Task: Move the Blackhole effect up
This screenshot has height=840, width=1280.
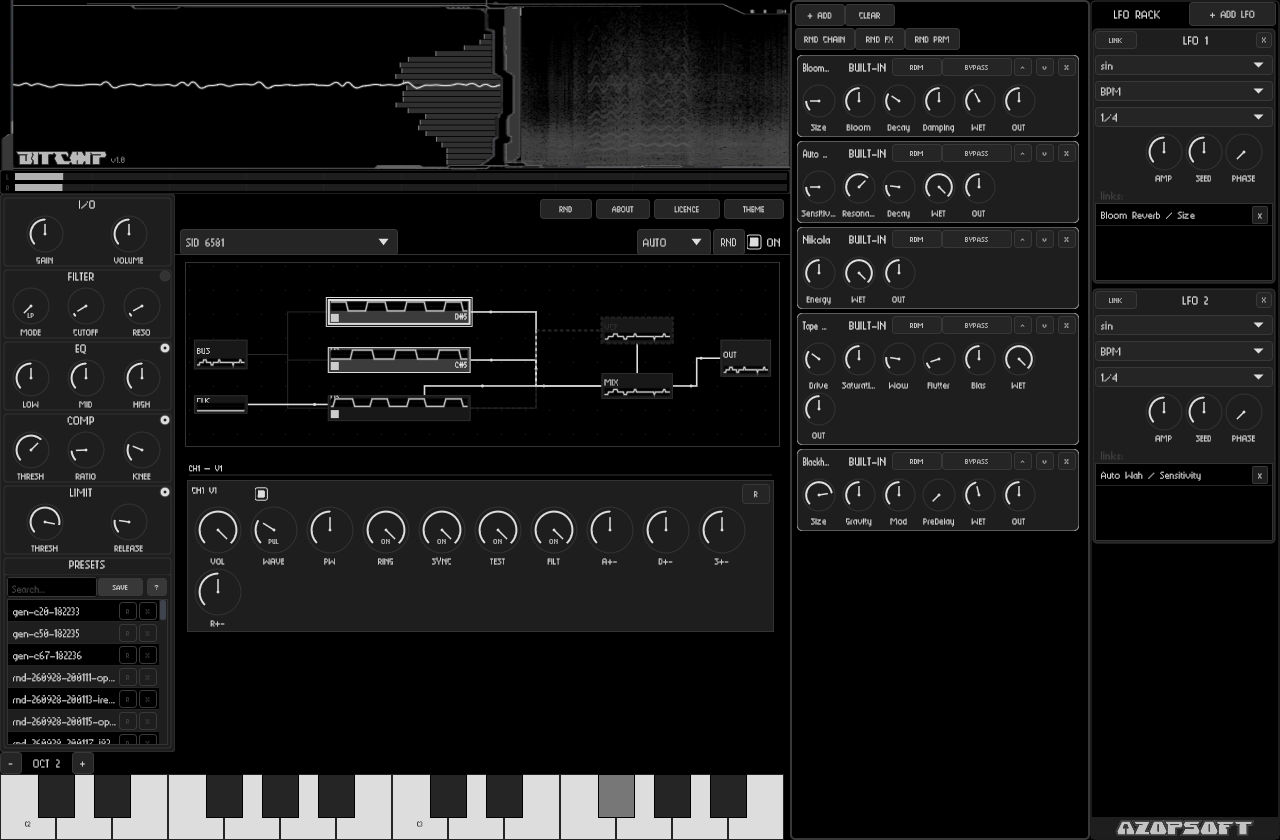Action: coord(1023,462)
